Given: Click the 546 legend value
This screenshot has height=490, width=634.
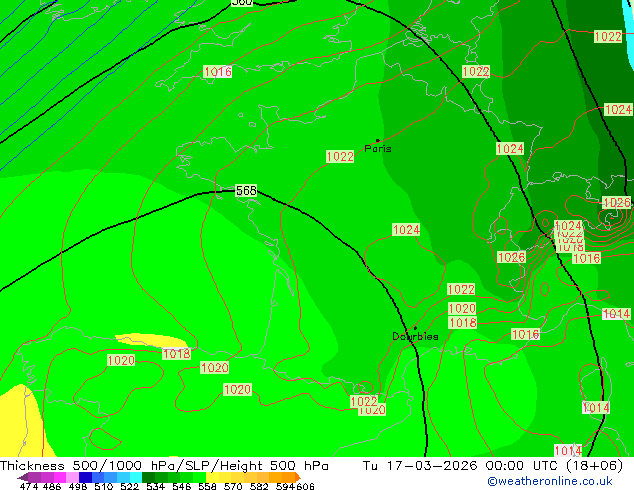Looking at the screenshot, I should coord(181,486).
